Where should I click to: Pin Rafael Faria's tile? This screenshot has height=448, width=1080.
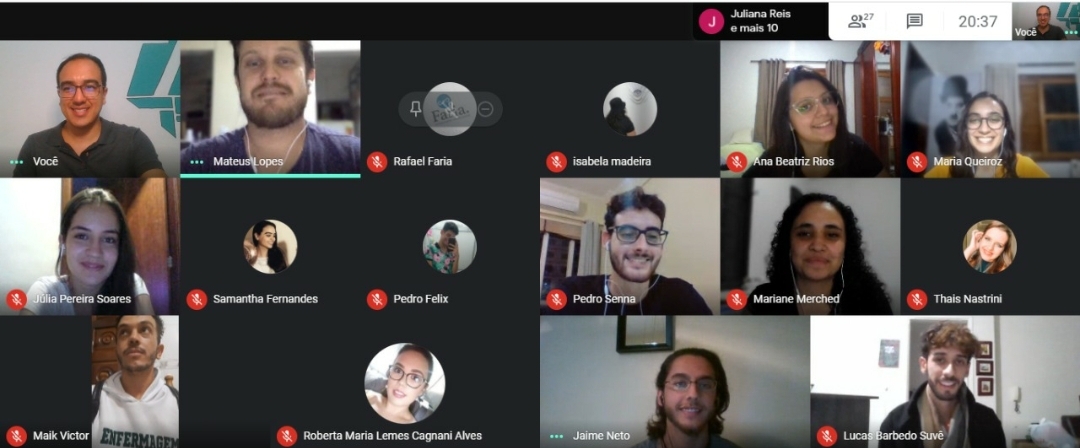(x=415, y=109)
